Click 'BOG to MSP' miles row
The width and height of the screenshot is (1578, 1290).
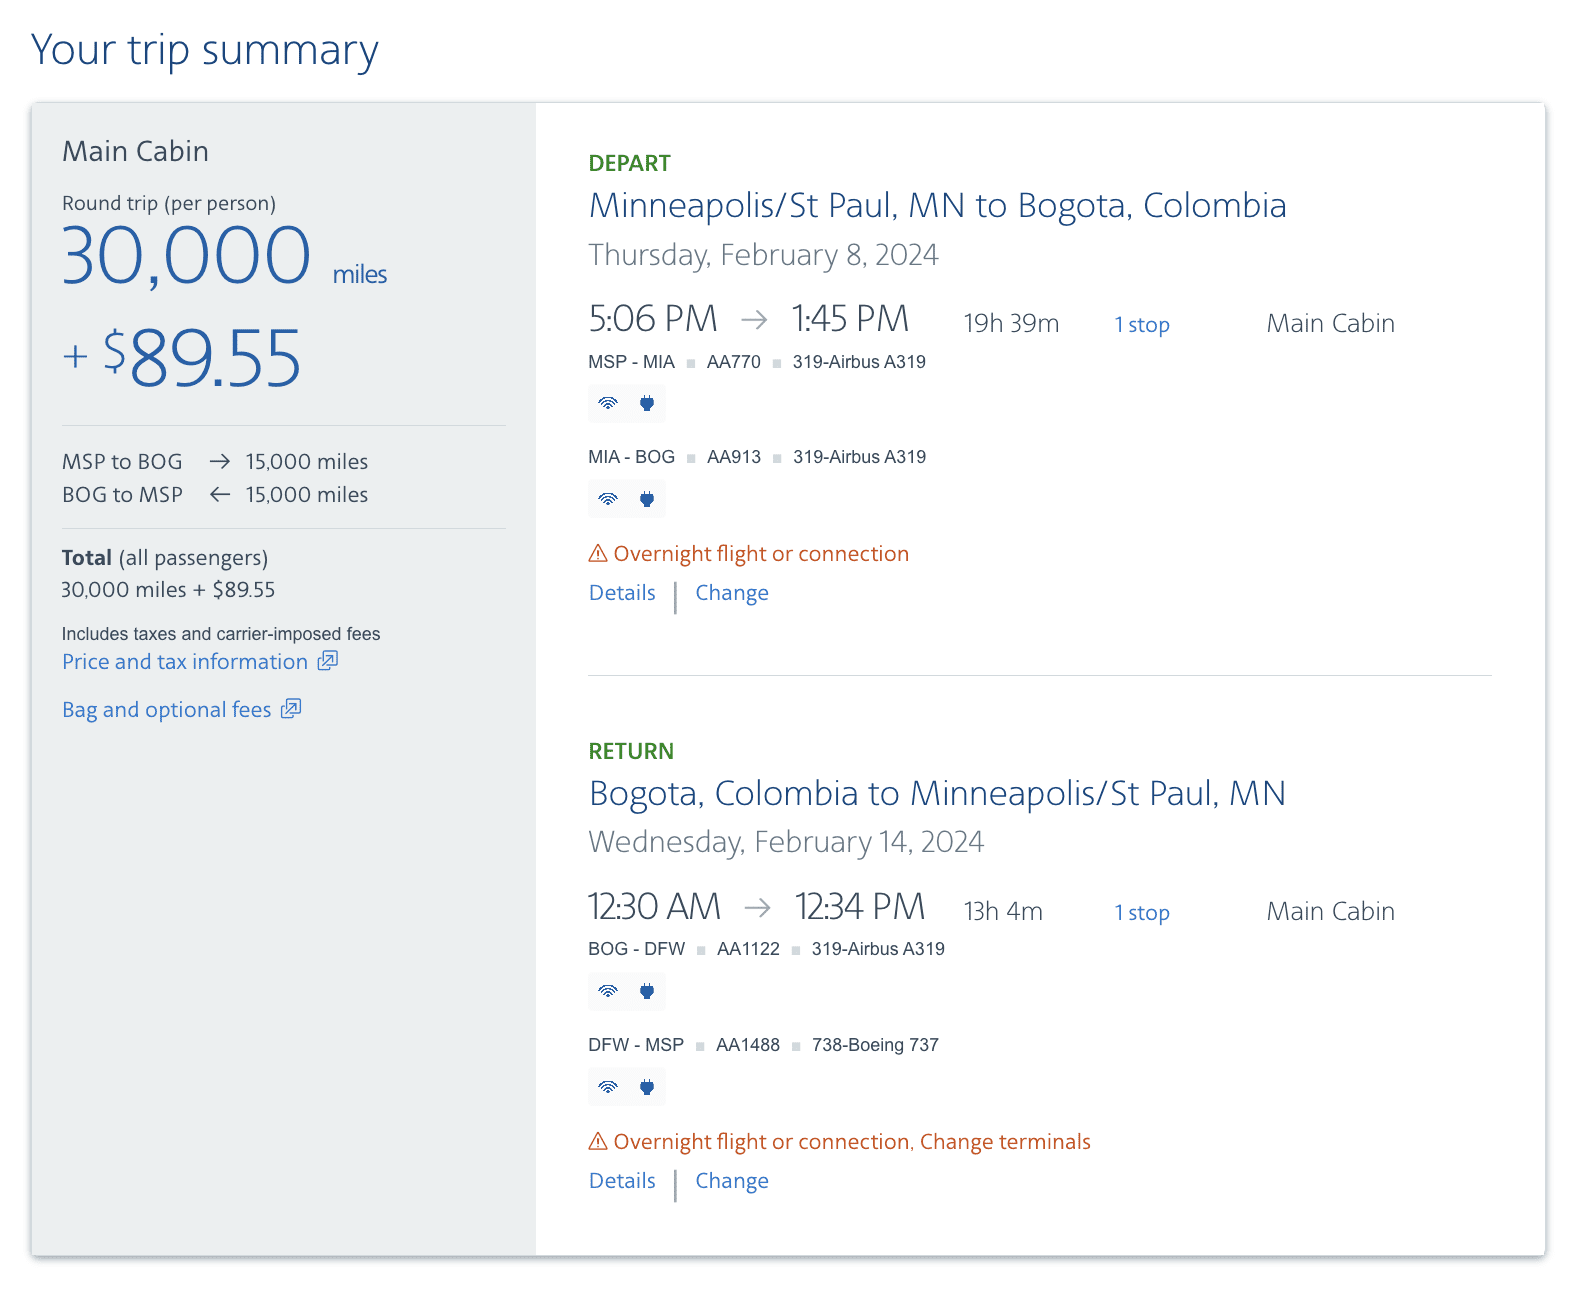point(215,495)
